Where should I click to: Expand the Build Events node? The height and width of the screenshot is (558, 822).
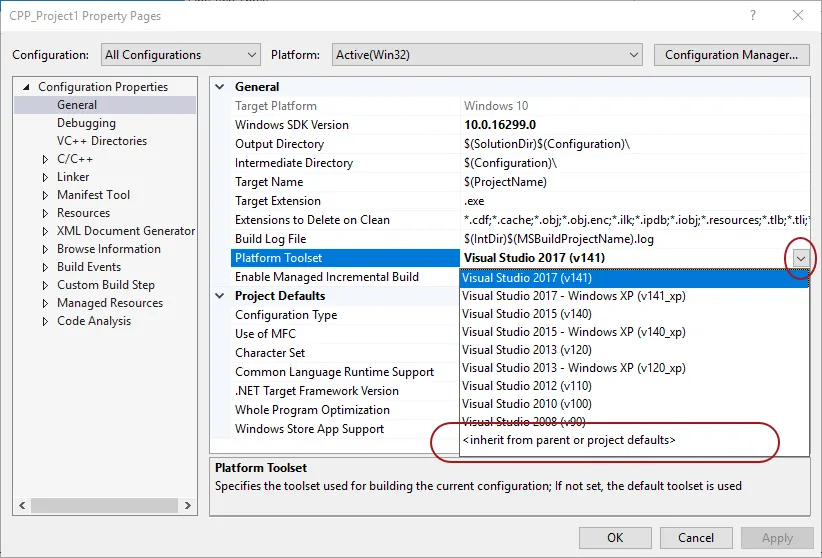point(46,267)
